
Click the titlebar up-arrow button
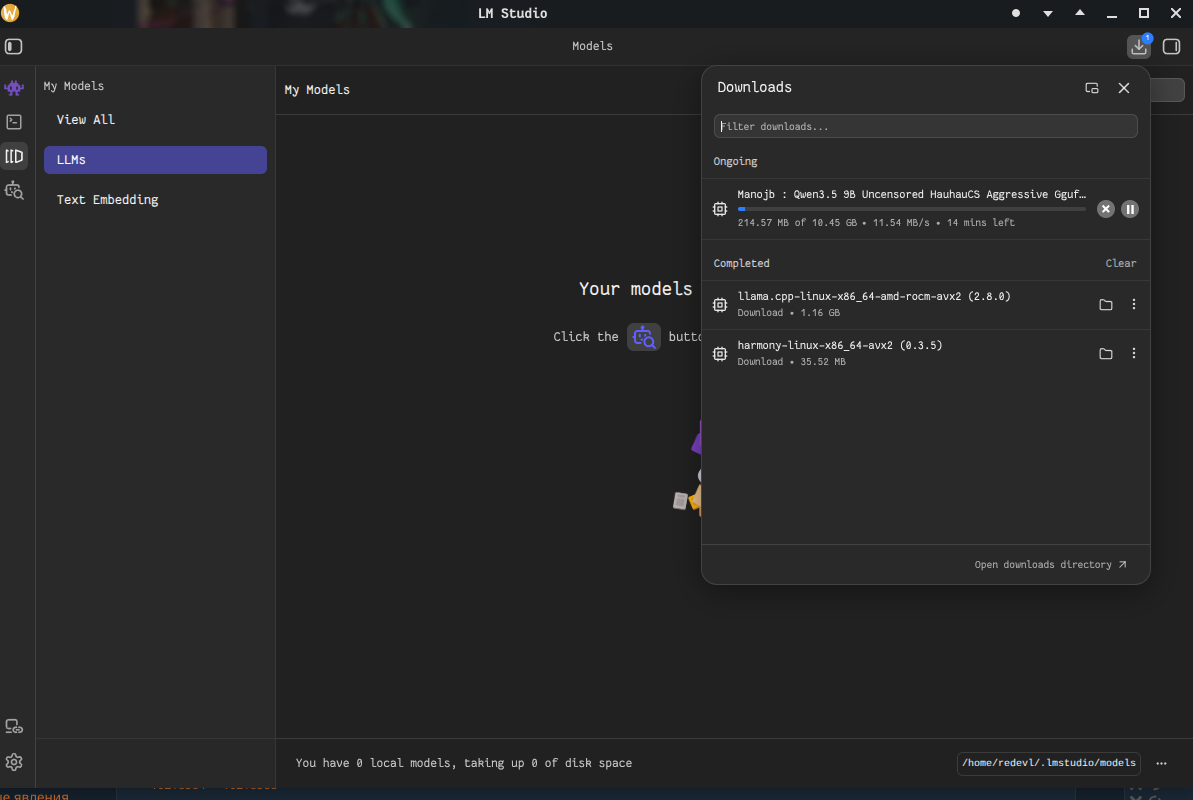click(1080, 13)
